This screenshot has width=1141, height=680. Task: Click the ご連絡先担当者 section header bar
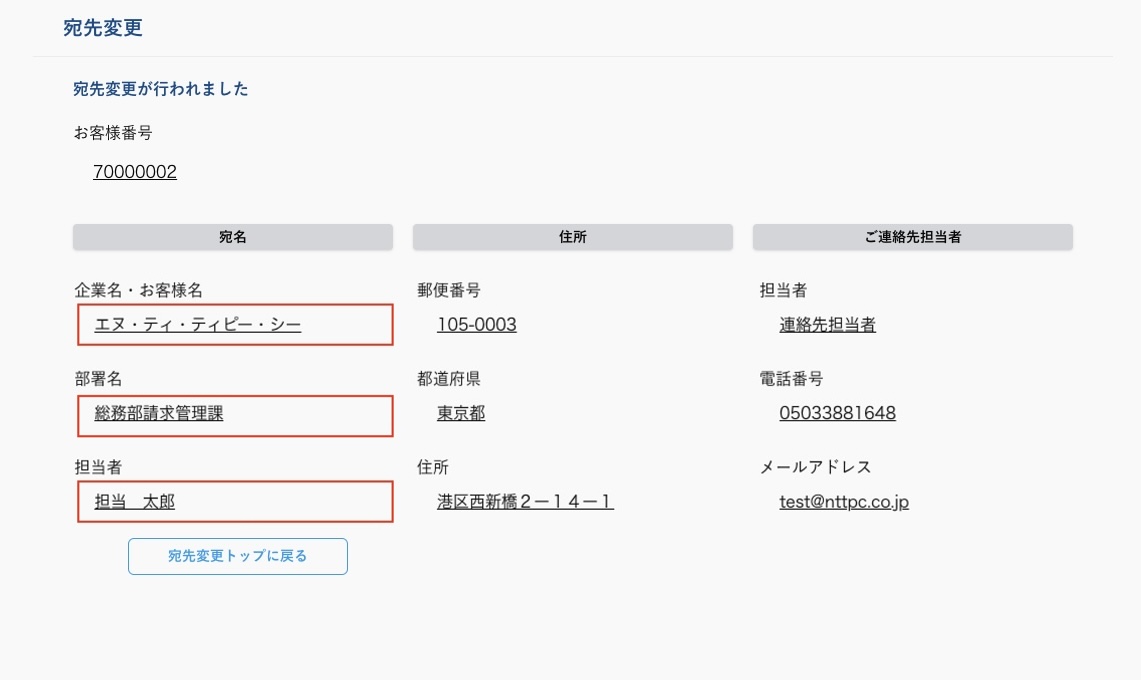pos(913,237)
